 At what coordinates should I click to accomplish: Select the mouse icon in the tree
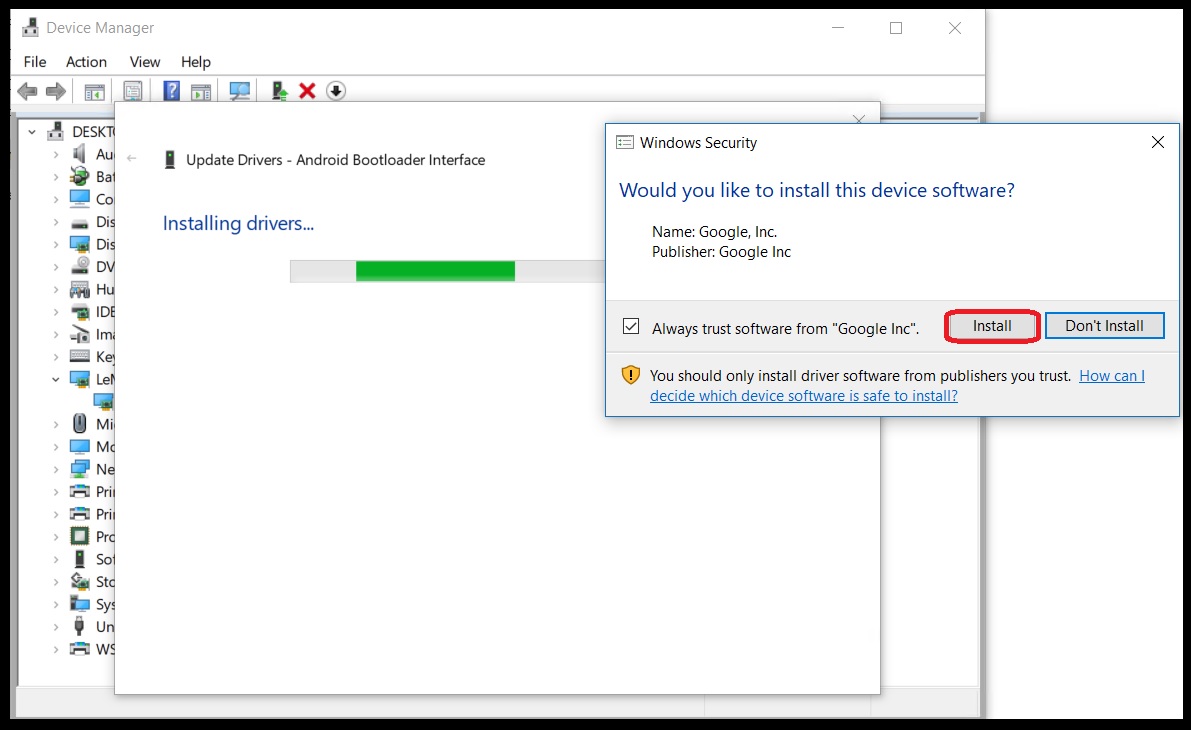(79, 423)
